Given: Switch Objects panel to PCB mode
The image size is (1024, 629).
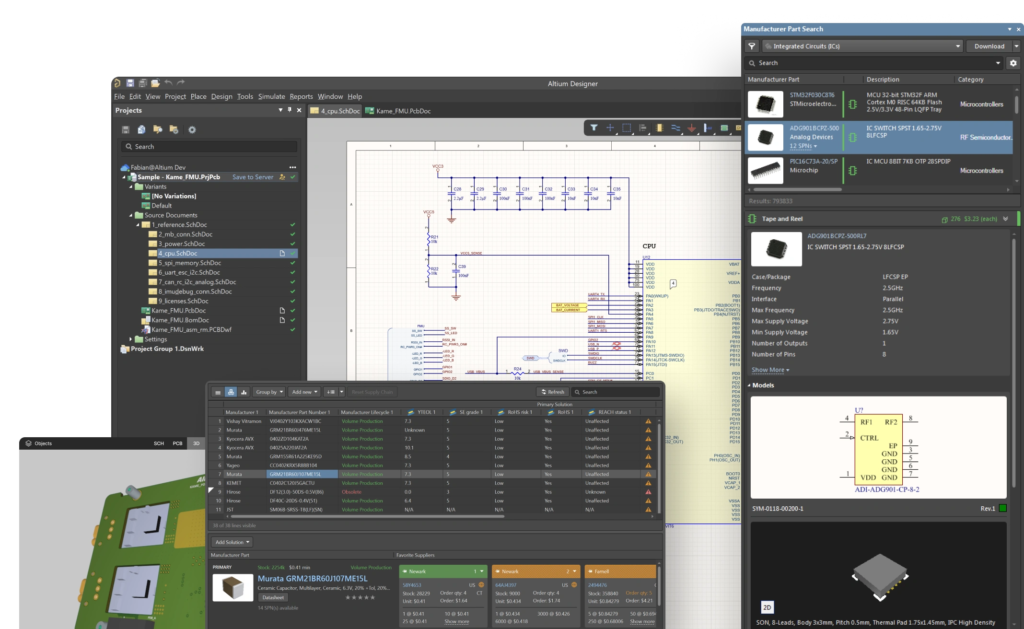Looking at the screenshot, I should tap(177, 444).
